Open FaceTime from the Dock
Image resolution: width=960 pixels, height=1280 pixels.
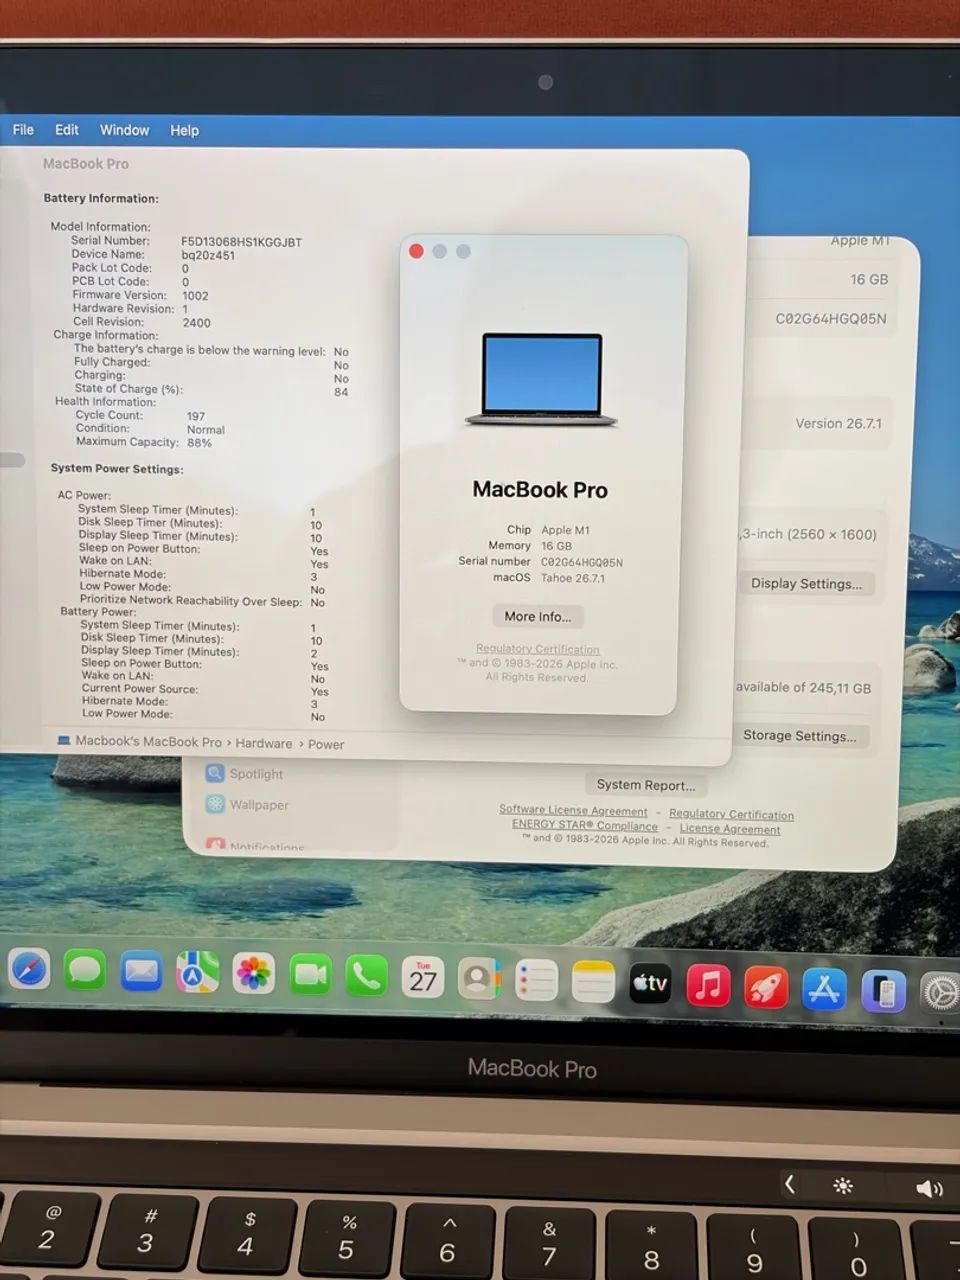[x=310, y=974]
